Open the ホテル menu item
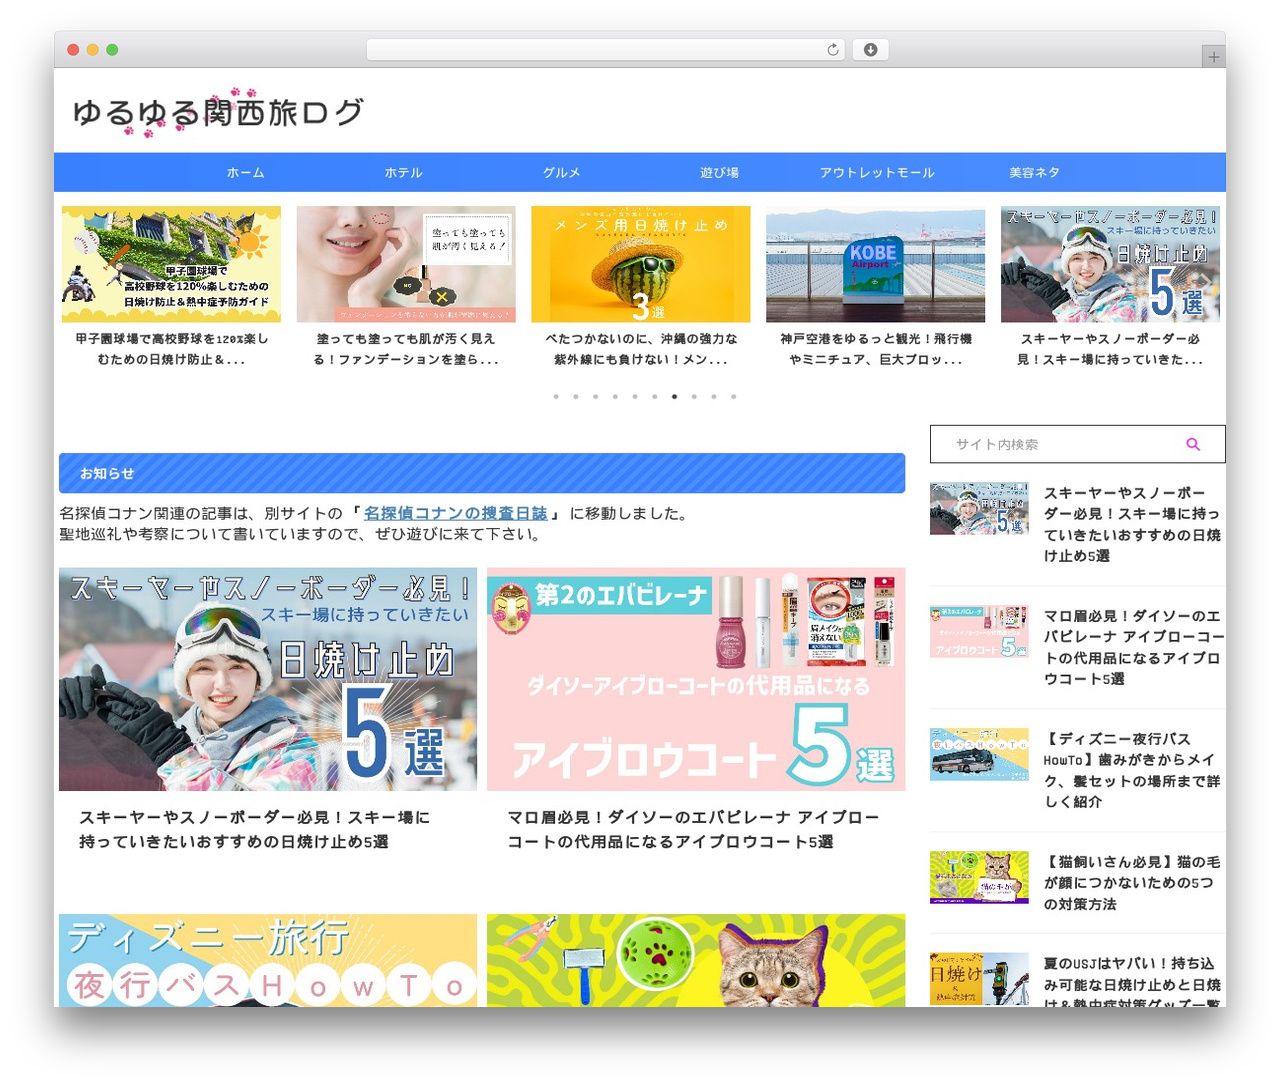Image resolution: width=1280 pixels, height=1084 pixels. (403, 172)
